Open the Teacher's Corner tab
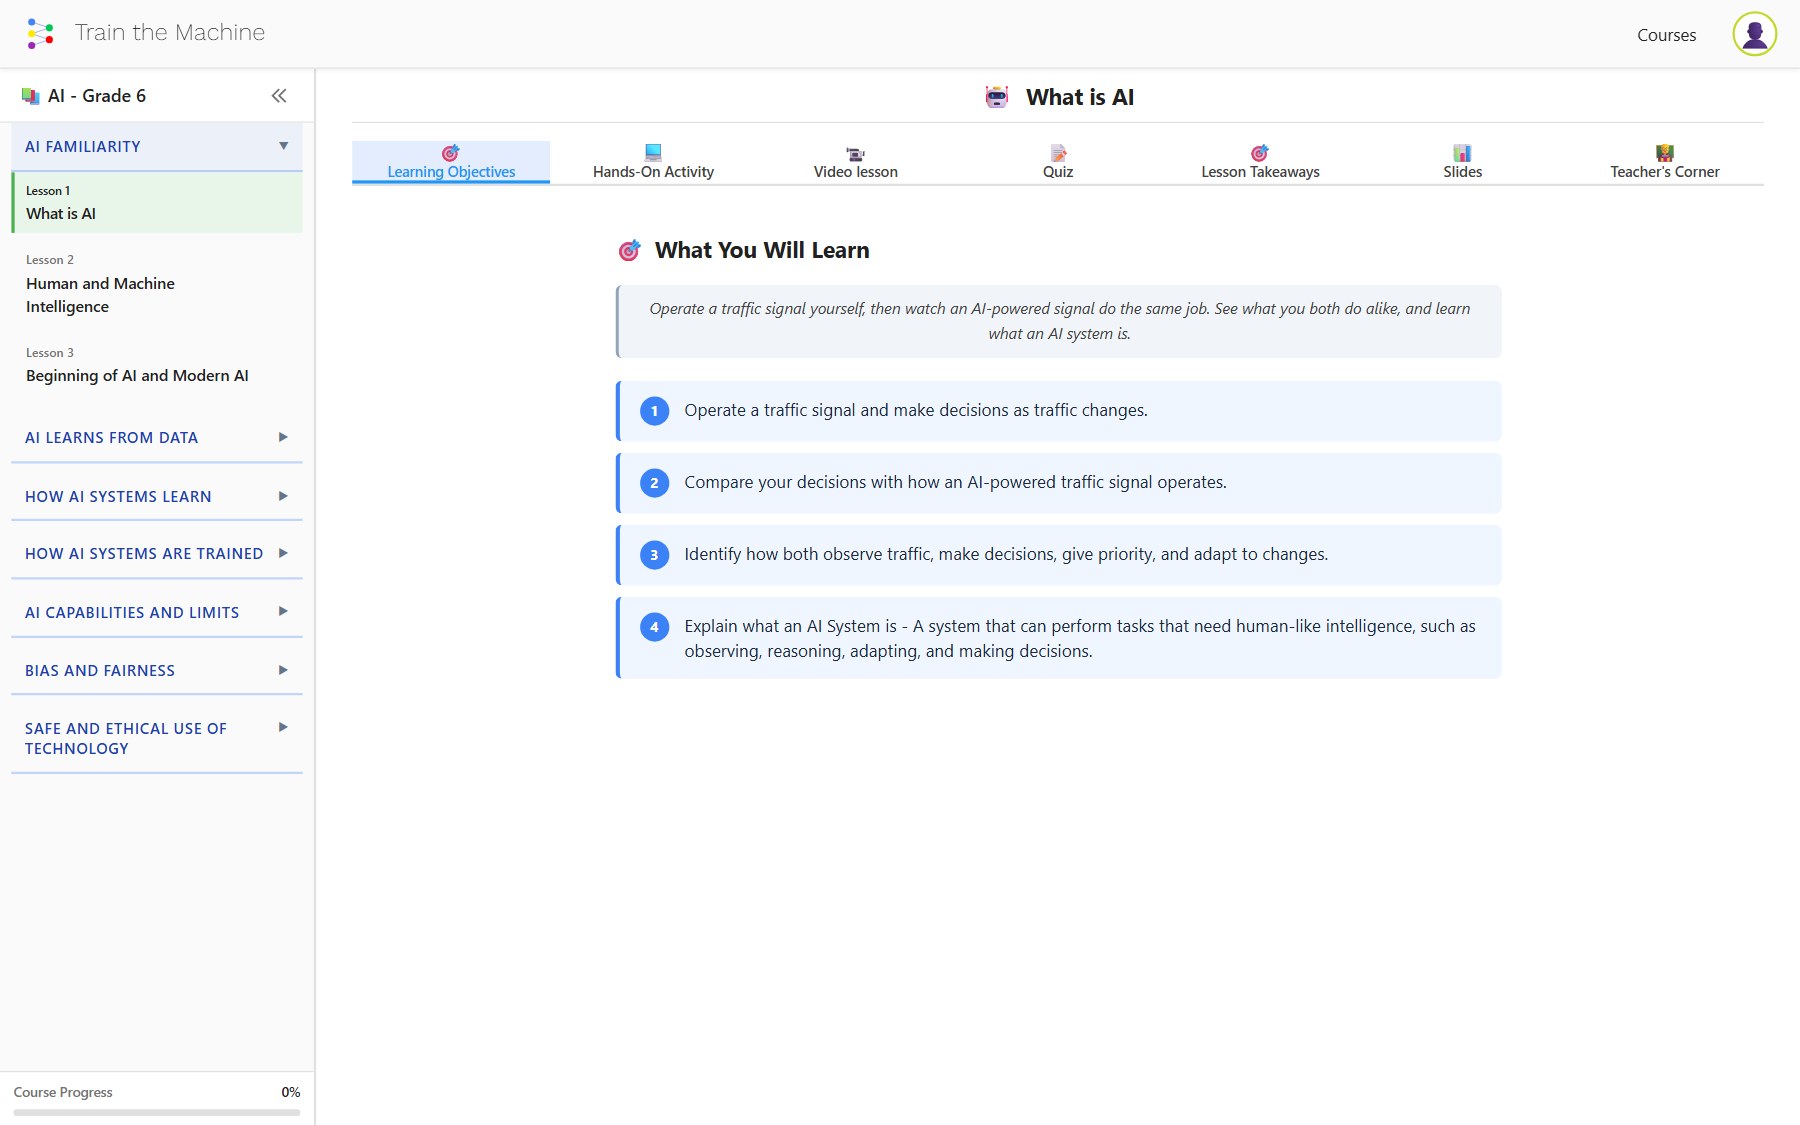The image size is (1800, 1125). point(1665,162)
